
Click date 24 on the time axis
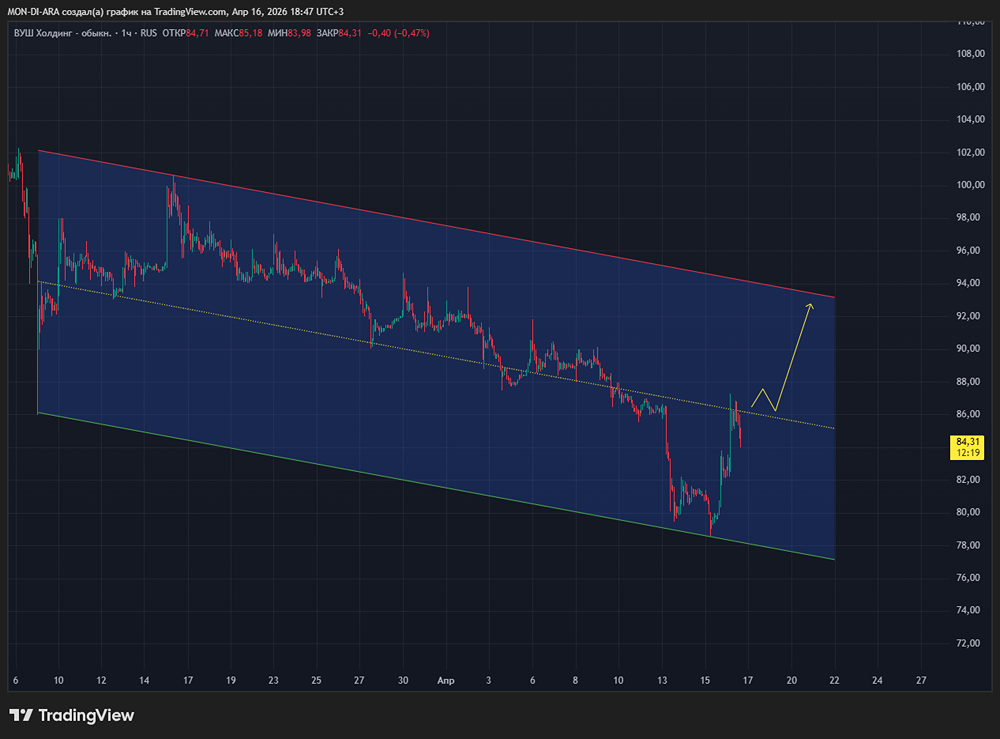click(878, 680)
